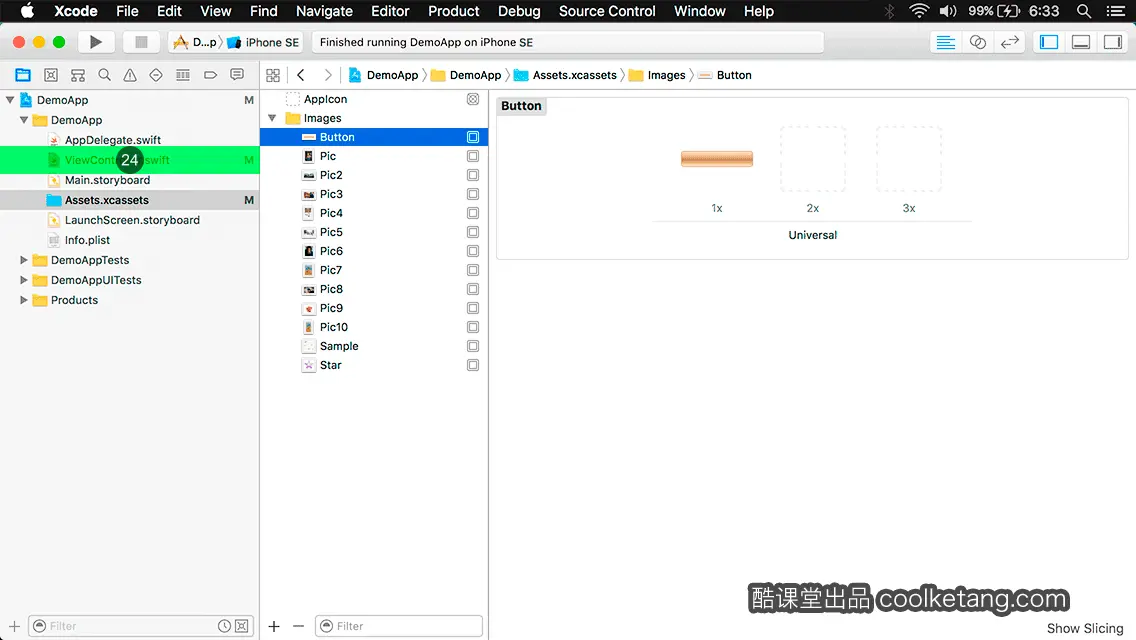
Task: Open the Symbol navigator icon
Action: [x=78, y=75]
